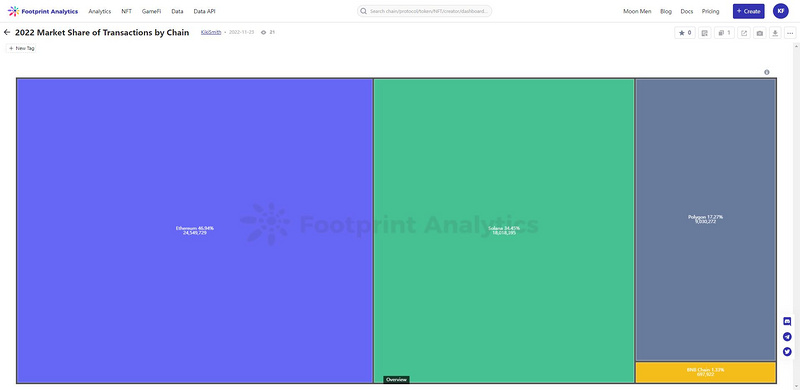Open the Analytics menu
Screen dimensions: 800x390
click(x=99, y=11)
